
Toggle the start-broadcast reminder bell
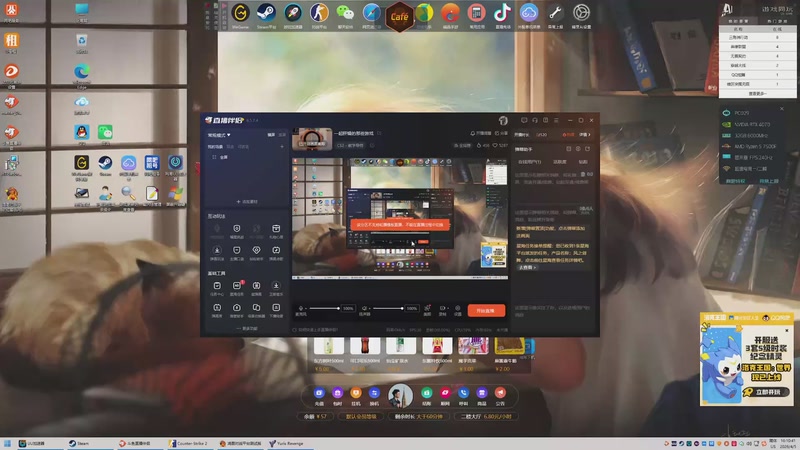click(481, 133)
